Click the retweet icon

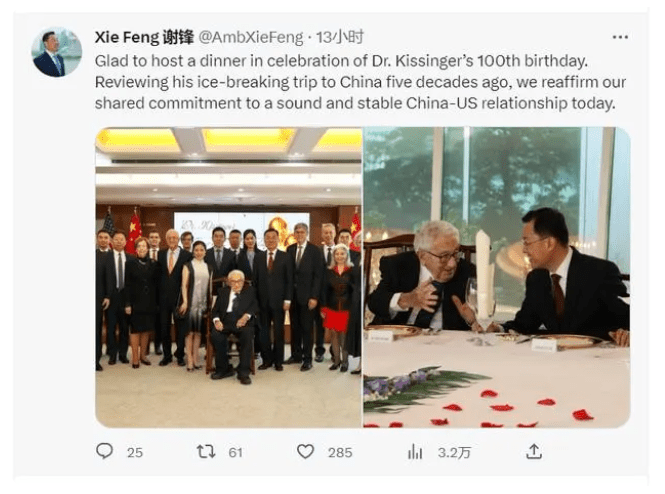point(206,452)
